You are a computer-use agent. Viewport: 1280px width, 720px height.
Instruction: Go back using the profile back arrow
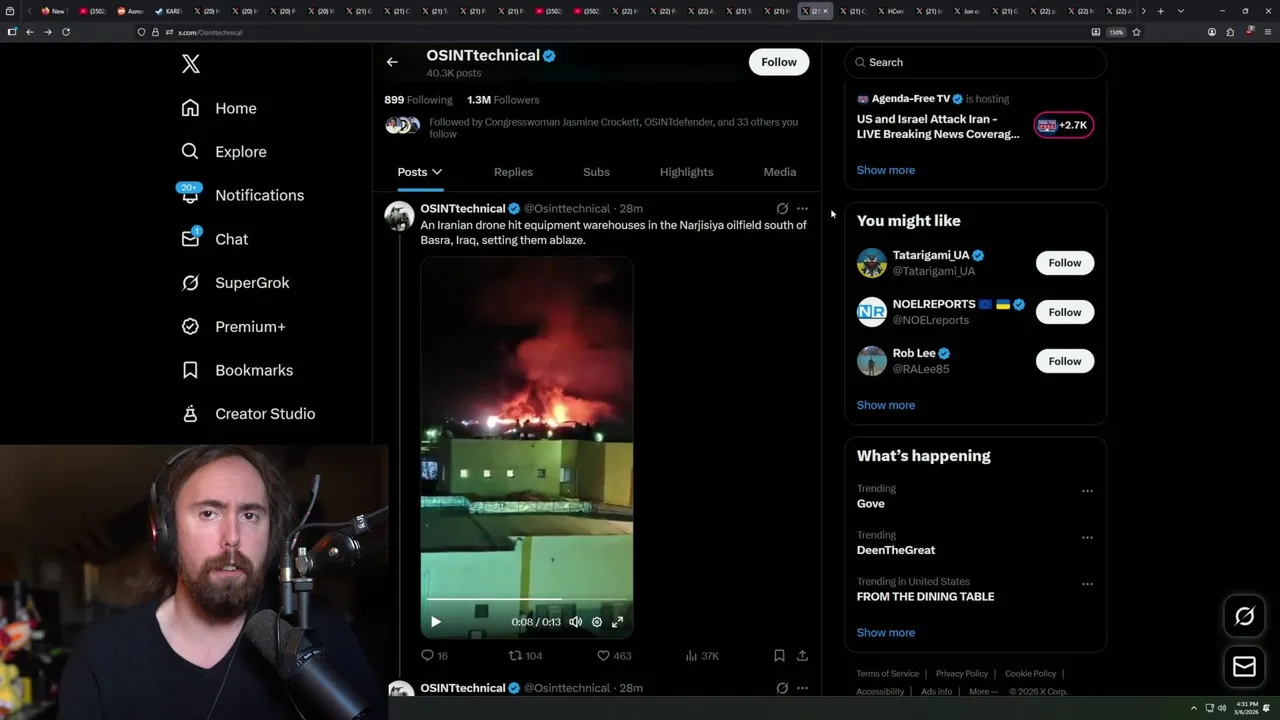pyautogui.click(x=392, y=62)
